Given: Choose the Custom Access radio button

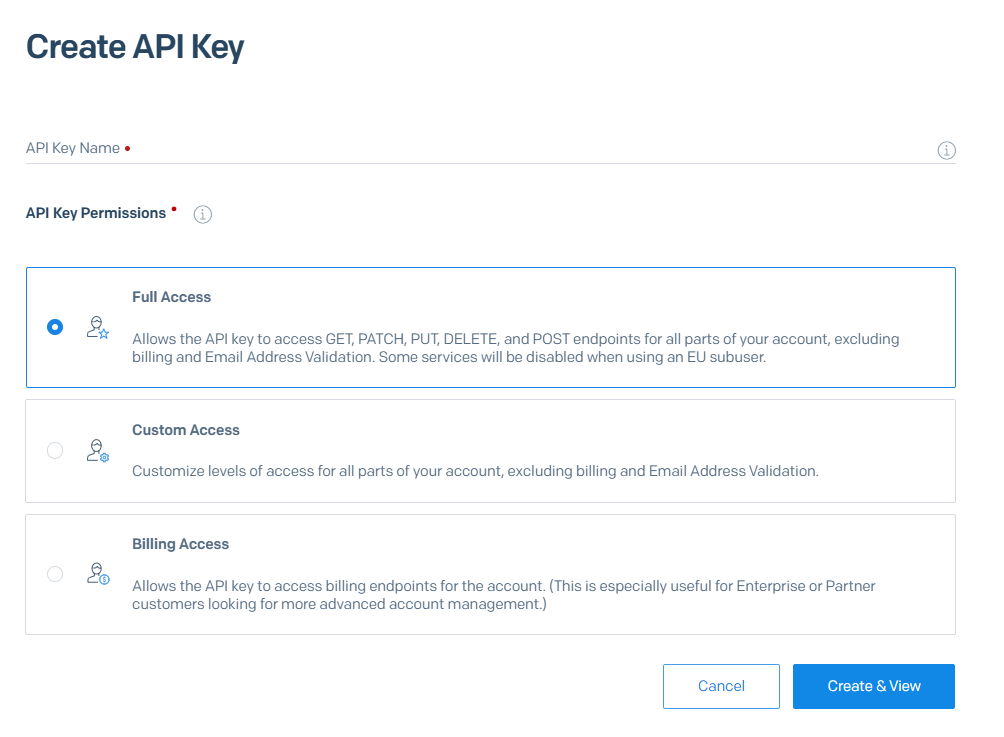Looking at the screenshot, I should pyautogui.click(x=55, y=451).
